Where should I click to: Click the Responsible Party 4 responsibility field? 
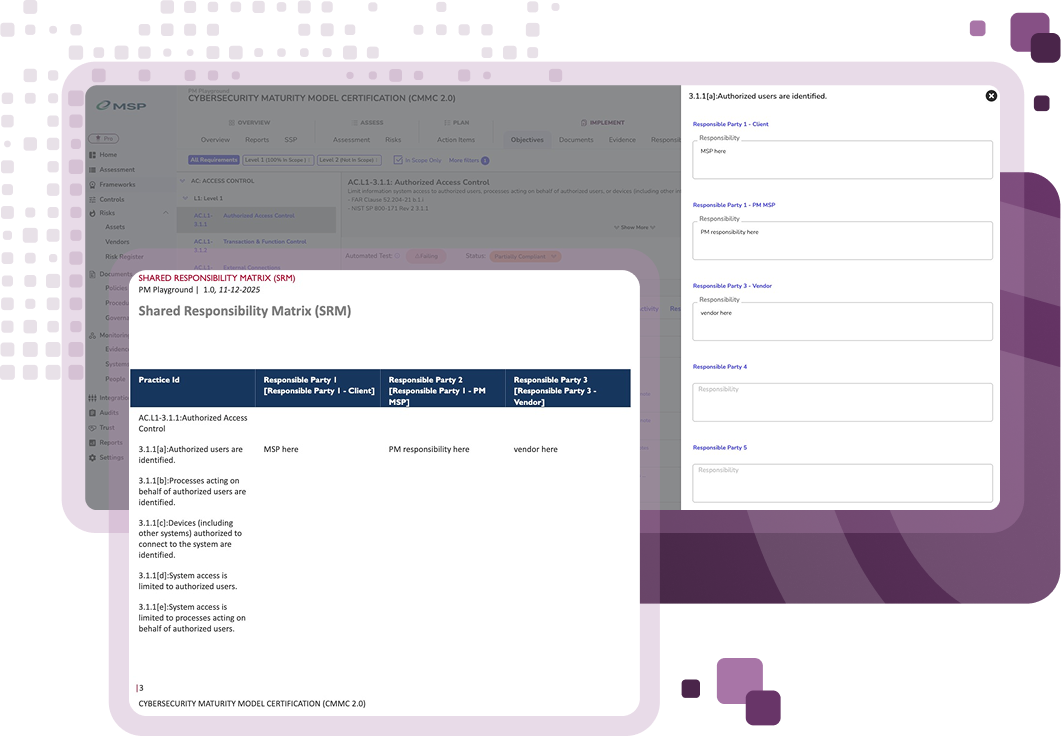click(x=842, y=402)
